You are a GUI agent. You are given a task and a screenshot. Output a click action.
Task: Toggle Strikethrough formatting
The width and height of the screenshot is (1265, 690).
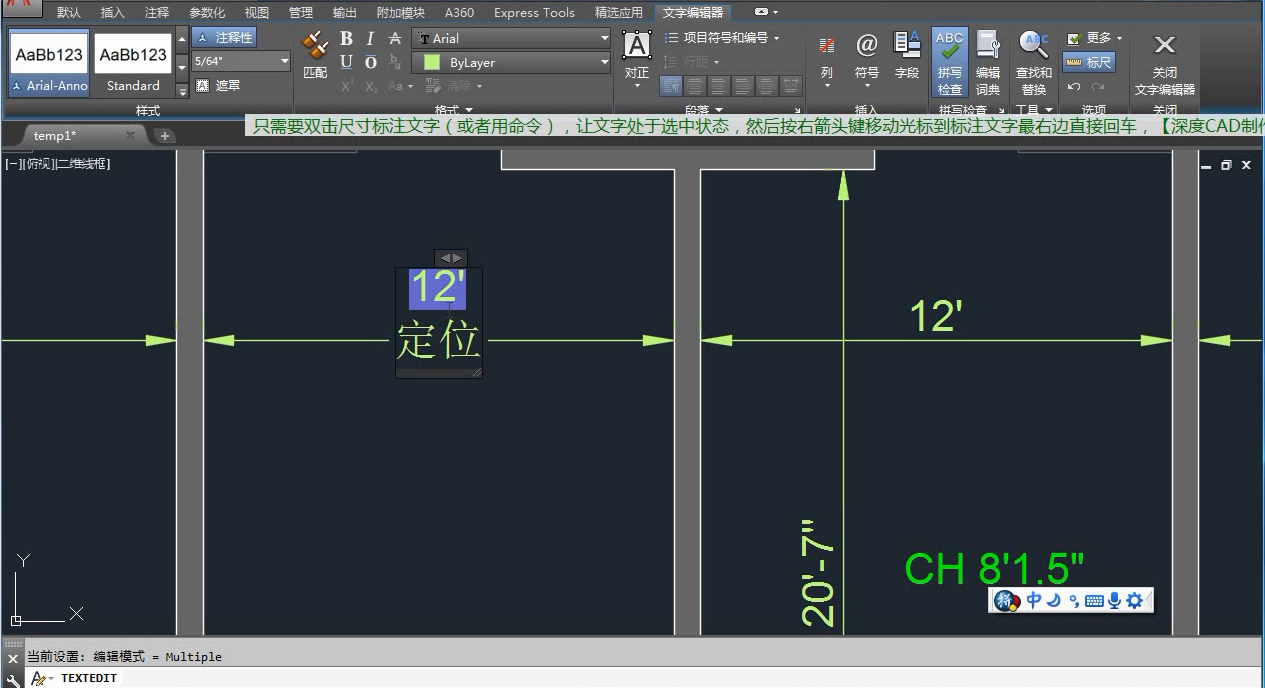(395, 38)
